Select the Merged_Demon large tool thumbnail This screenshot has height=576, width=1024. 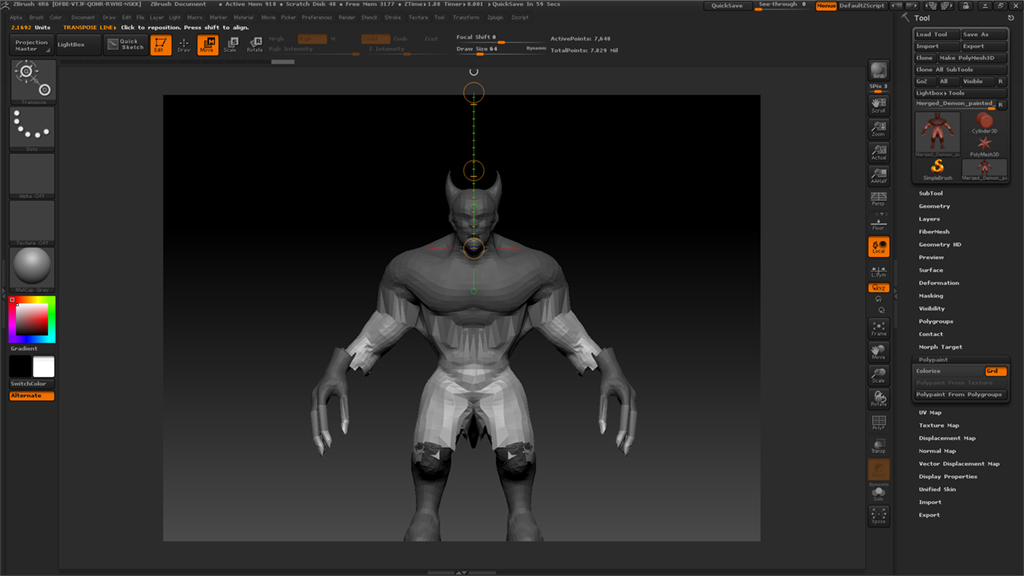(937, 133)
